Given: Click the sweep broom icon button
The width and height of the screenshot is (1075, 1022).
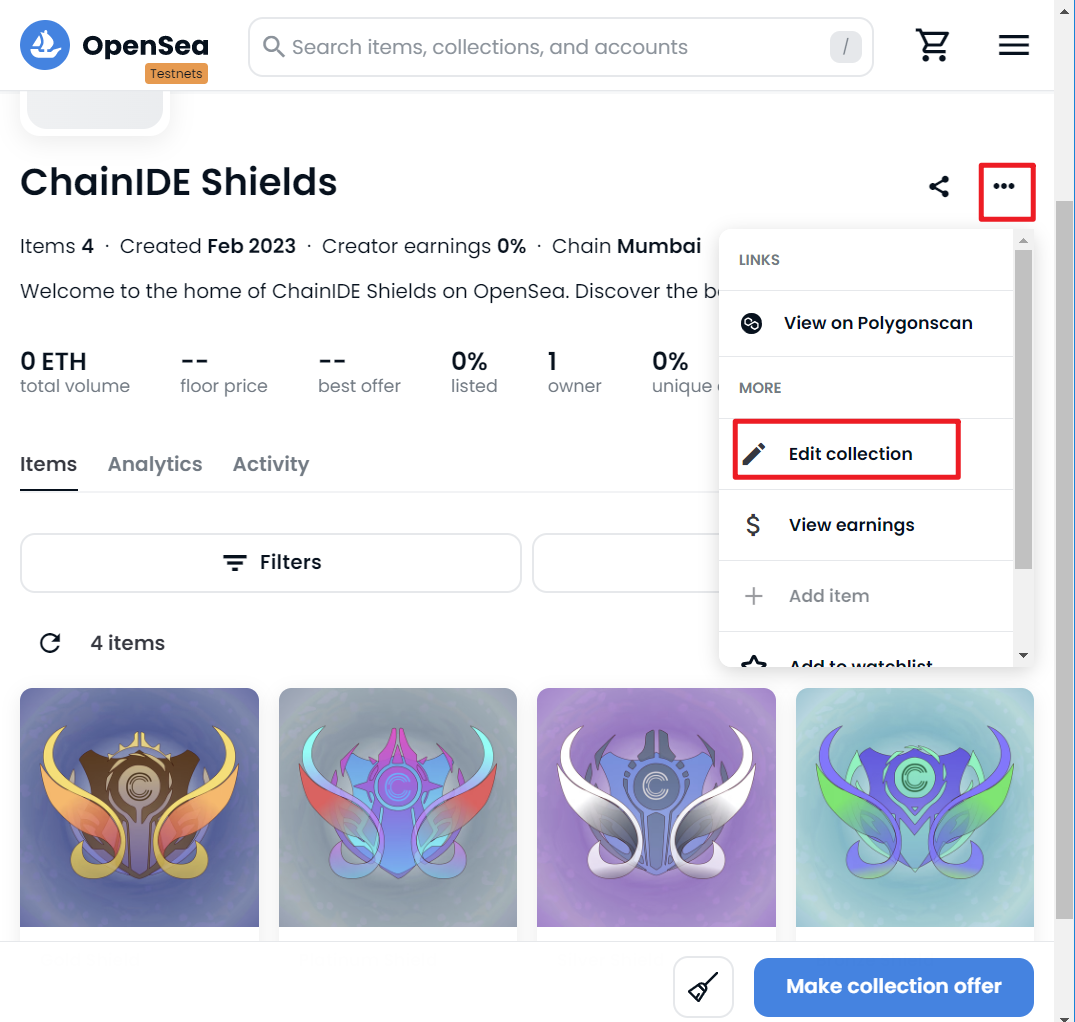Looking at the screenshot, I should (x=703, y=987).
